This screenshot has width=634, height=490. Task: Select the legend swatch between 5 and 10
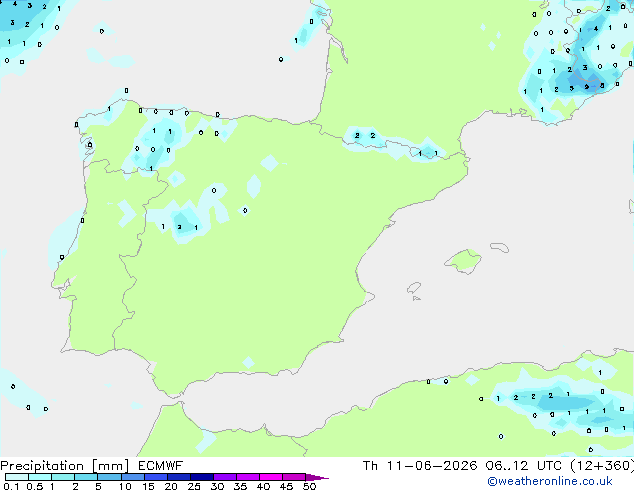[109, 477]
